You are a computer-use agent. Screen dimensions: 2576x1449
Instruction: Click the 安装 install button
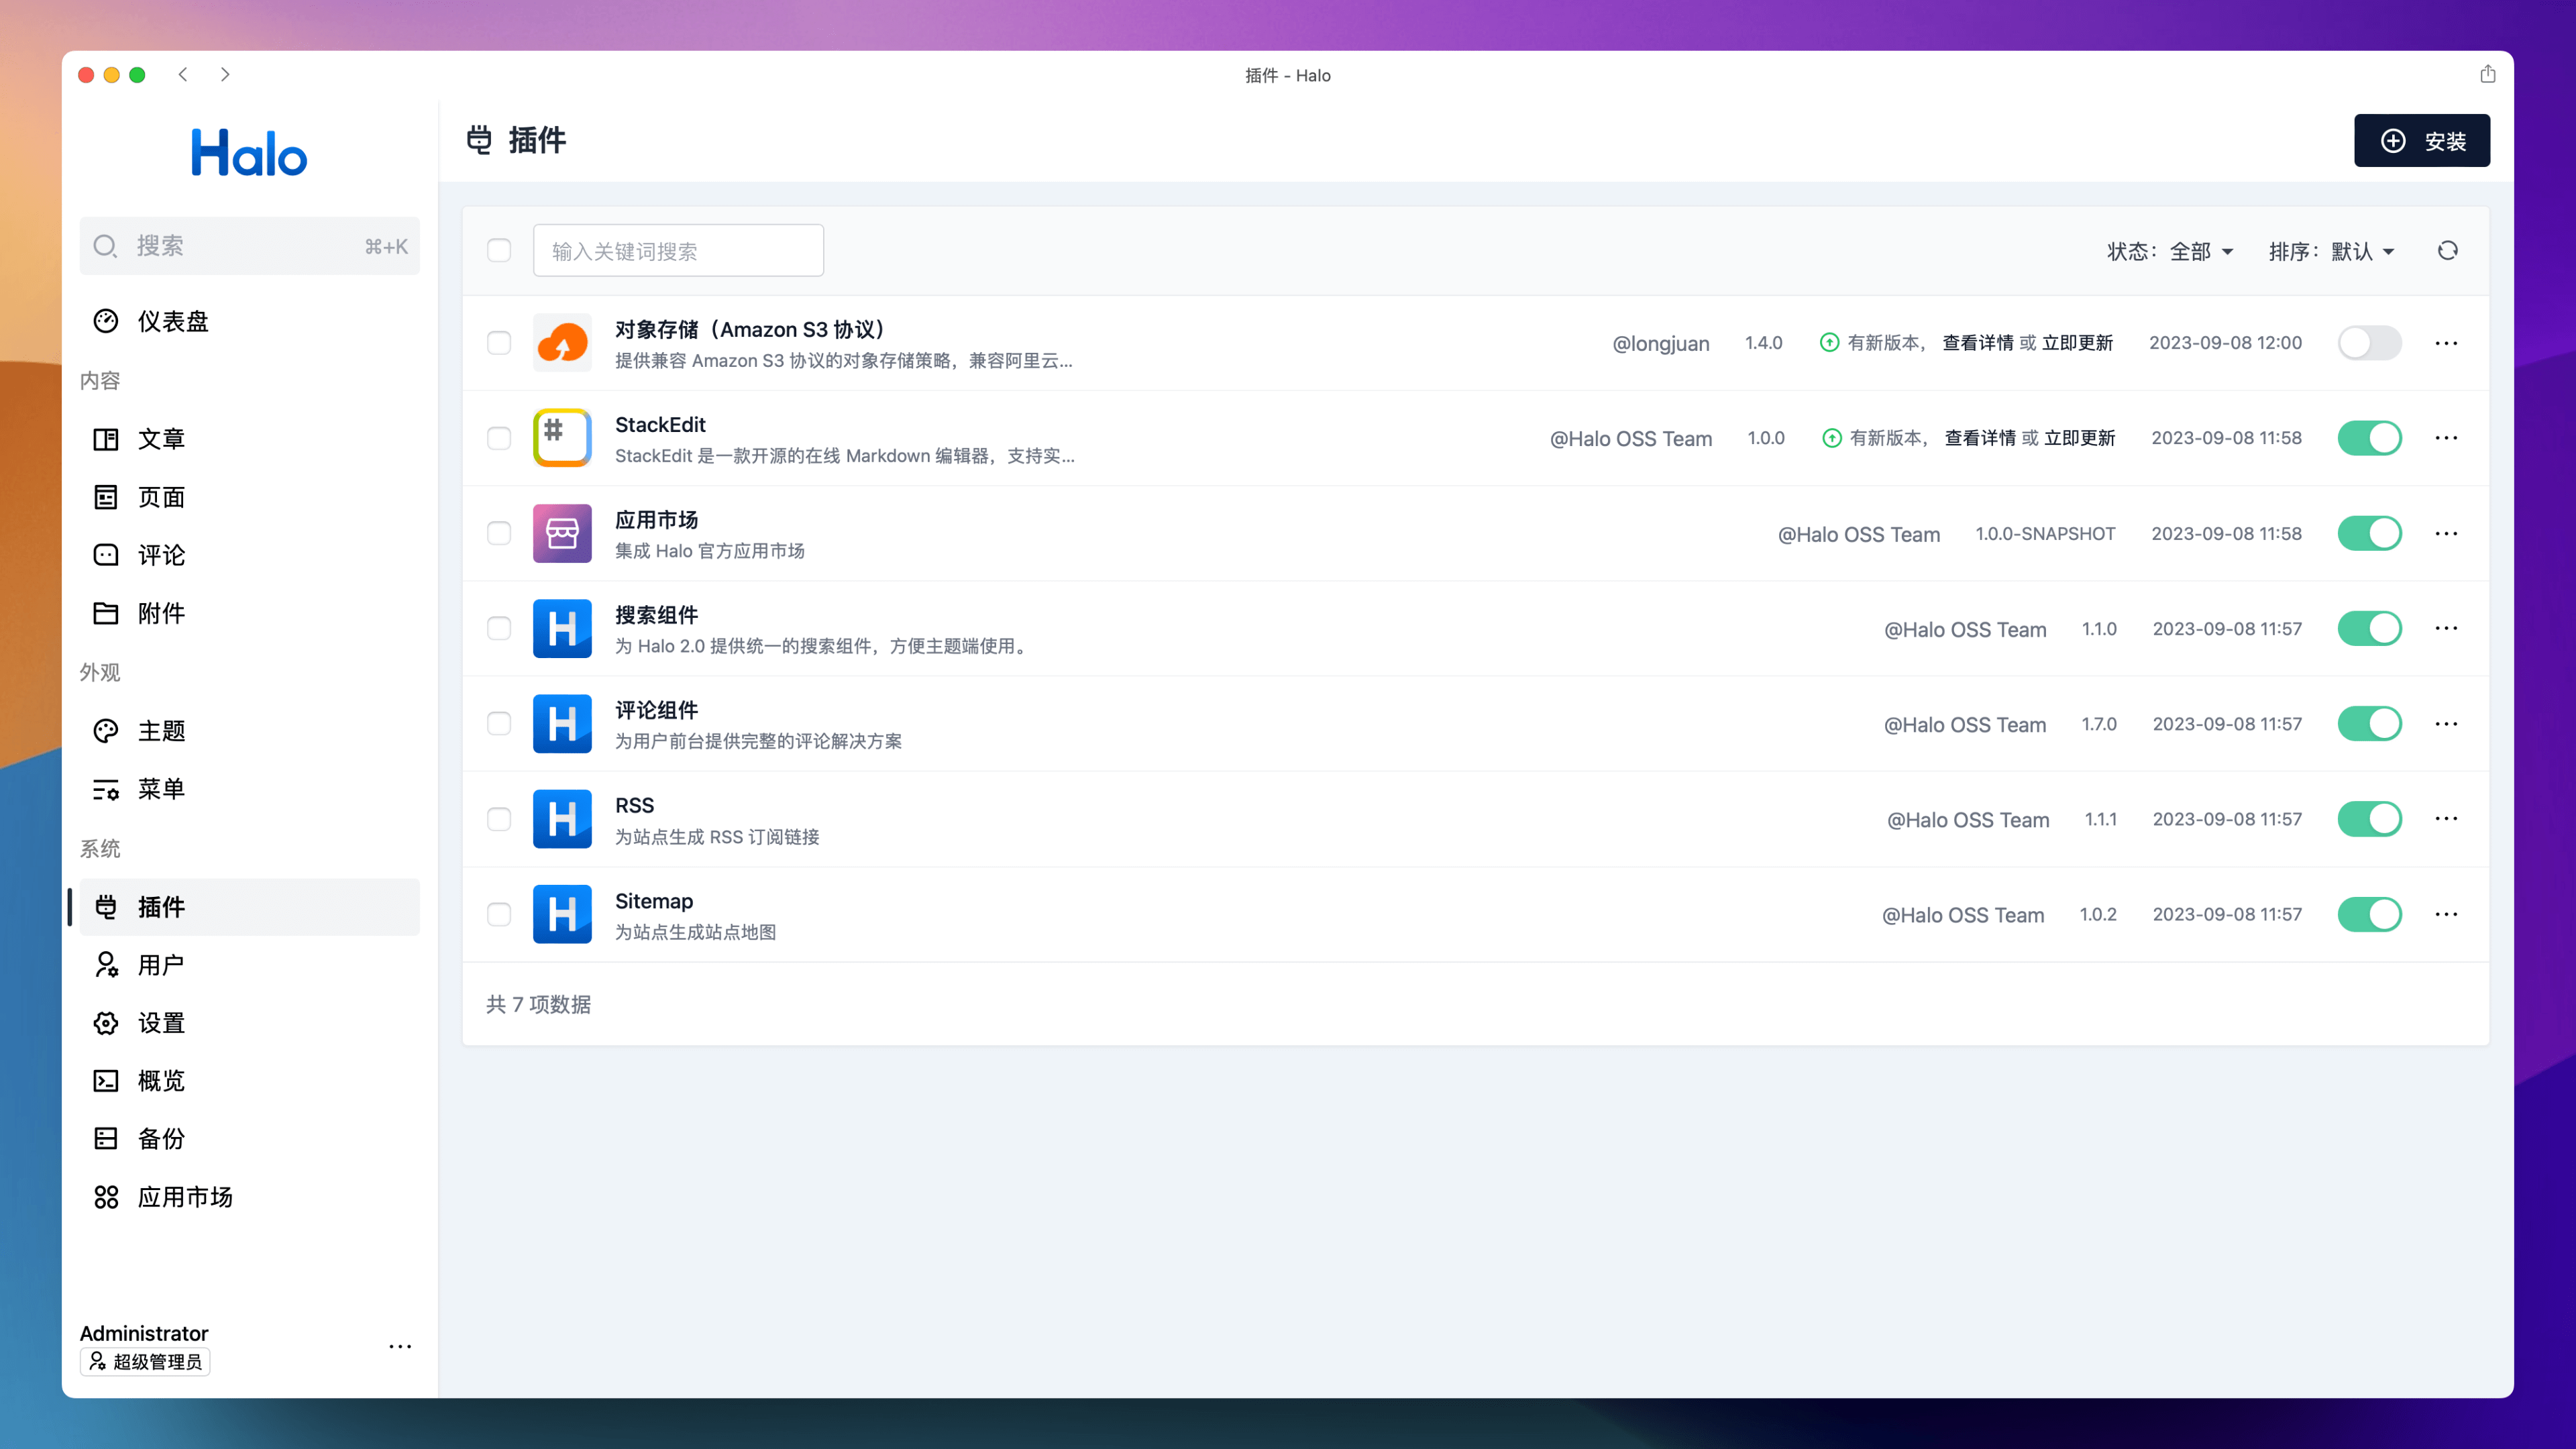tap(2421, 141)
